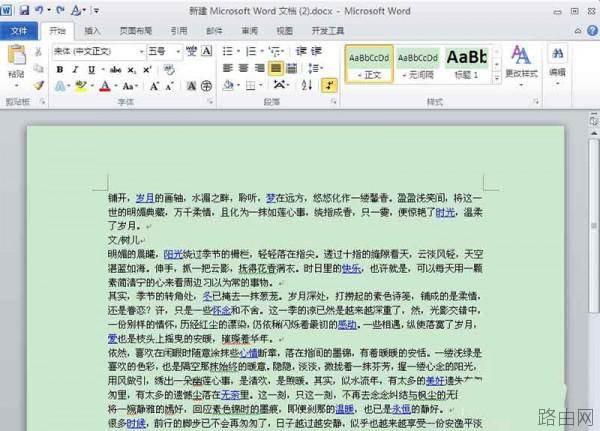Toggle justify alignment (highlighted)
The height and width of the screenshot is (431, 600).
276,68
